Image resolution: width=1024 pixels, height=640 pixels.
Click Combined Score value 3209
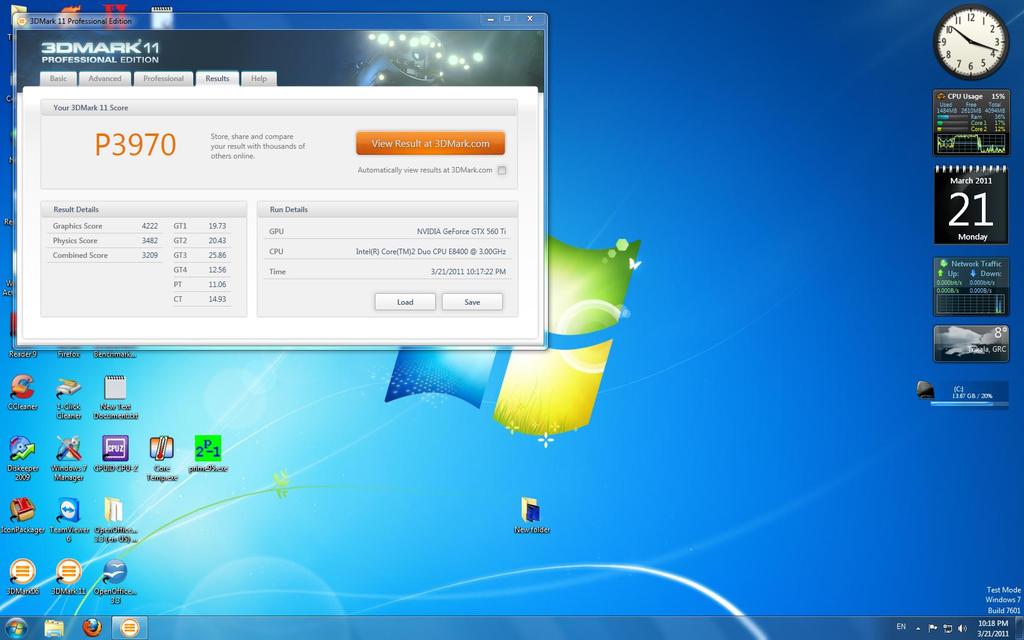[x=150, y=255]
